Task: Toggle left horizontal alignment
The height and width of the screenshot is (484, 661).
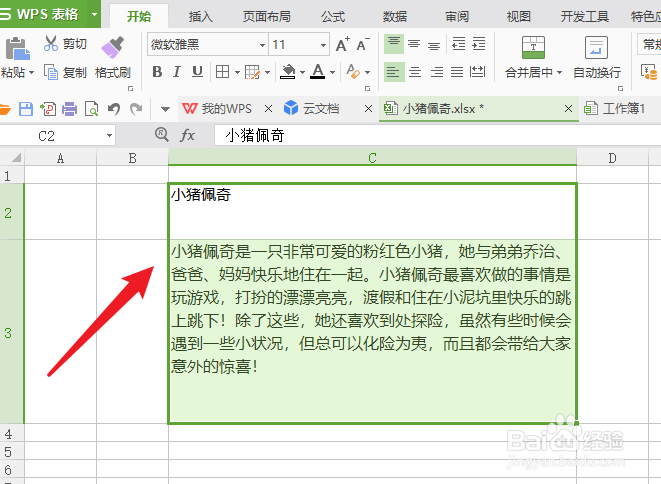Action: coord(394,72)
